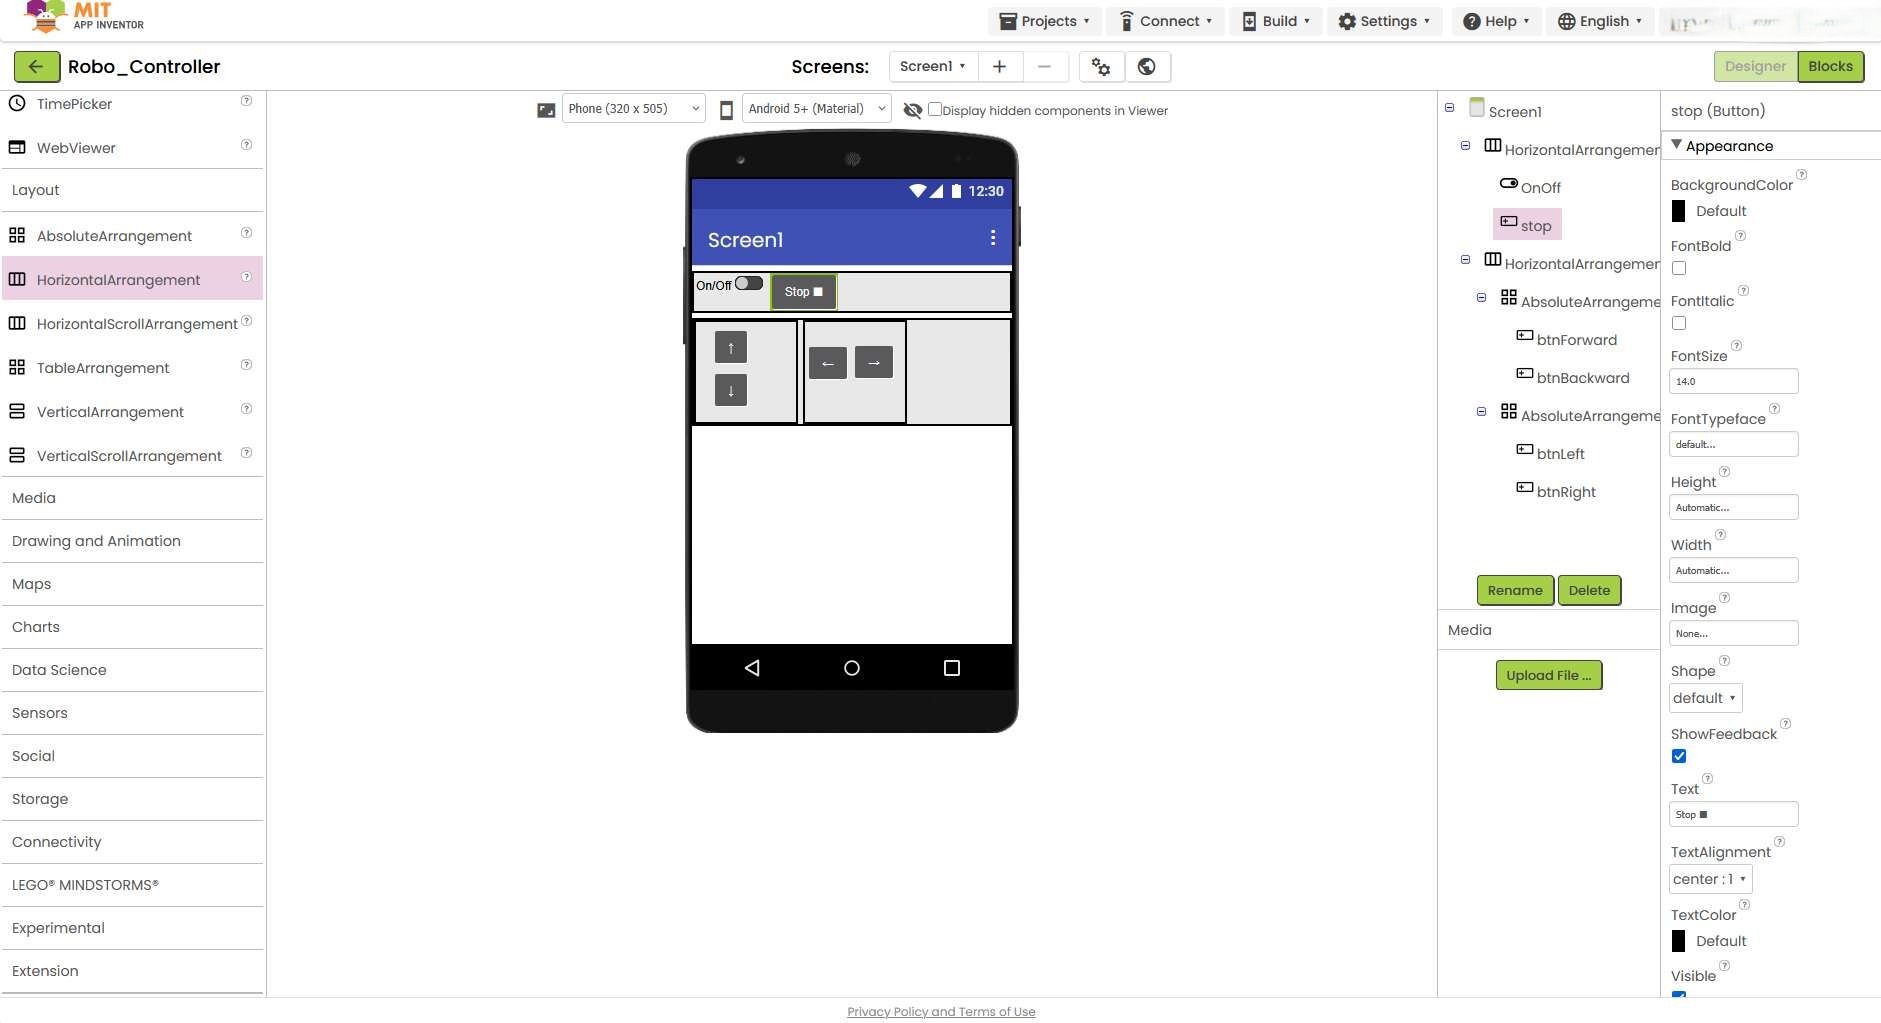Screen dimensions: 1881x1023
Task: Open the Build menu
Action: coord(1276,20)
